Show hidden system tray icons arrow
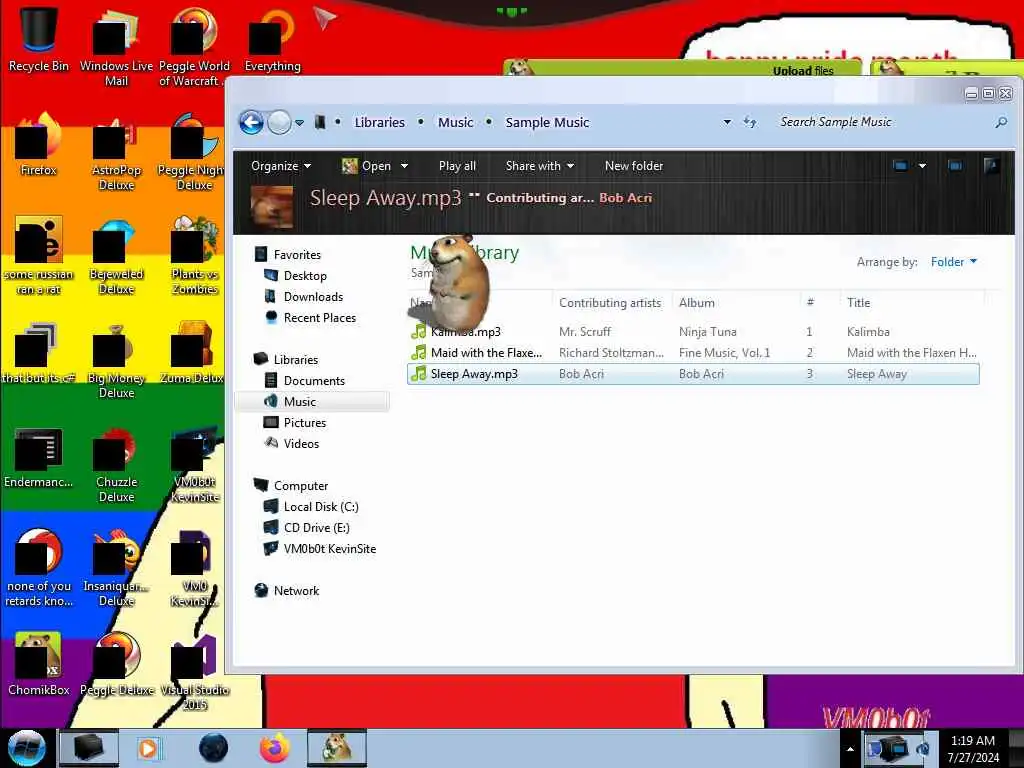 (850, 749)
